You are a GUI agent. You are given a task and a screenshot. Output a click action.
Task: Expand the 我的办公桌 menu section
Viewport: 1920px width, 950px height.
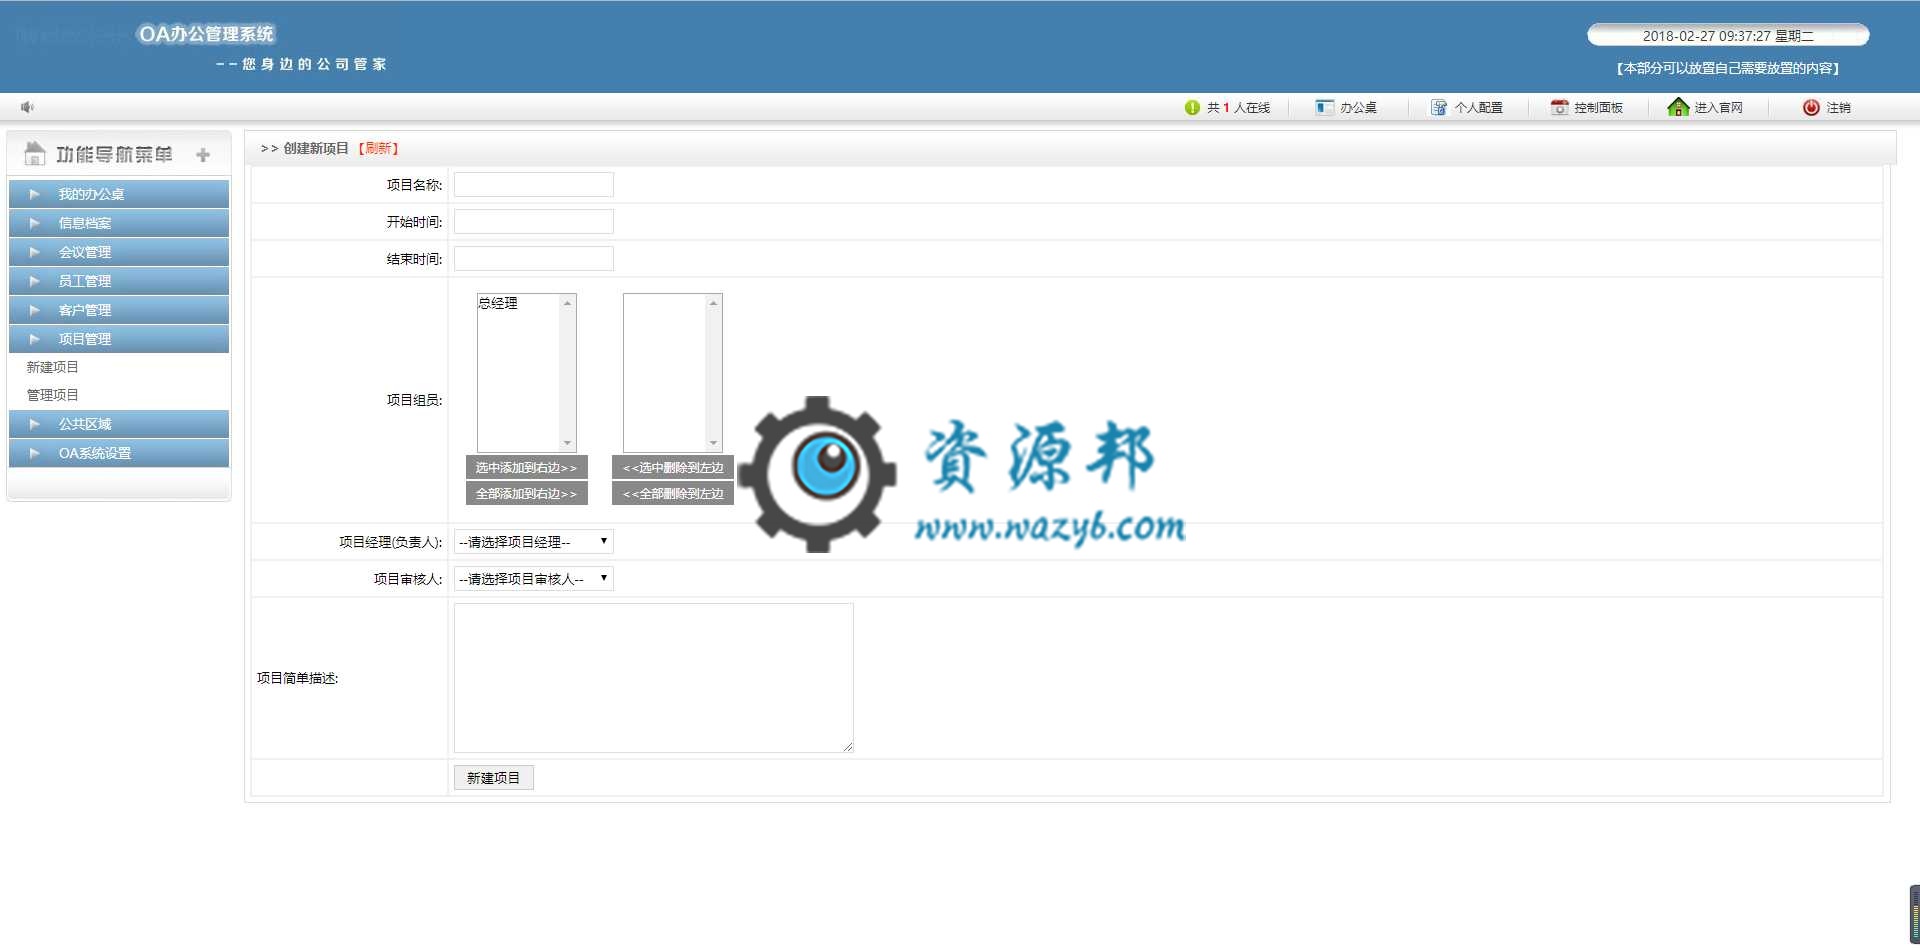pyautogui.click(x=119, y=194)
